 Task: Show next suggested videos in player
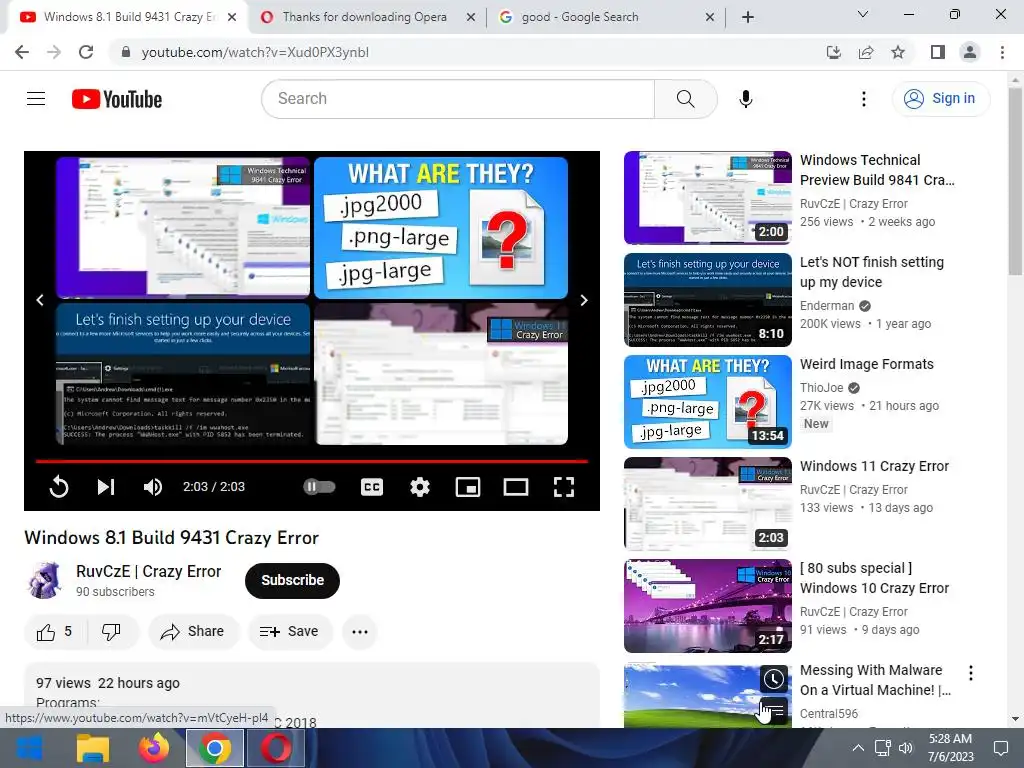click(584, 300)
